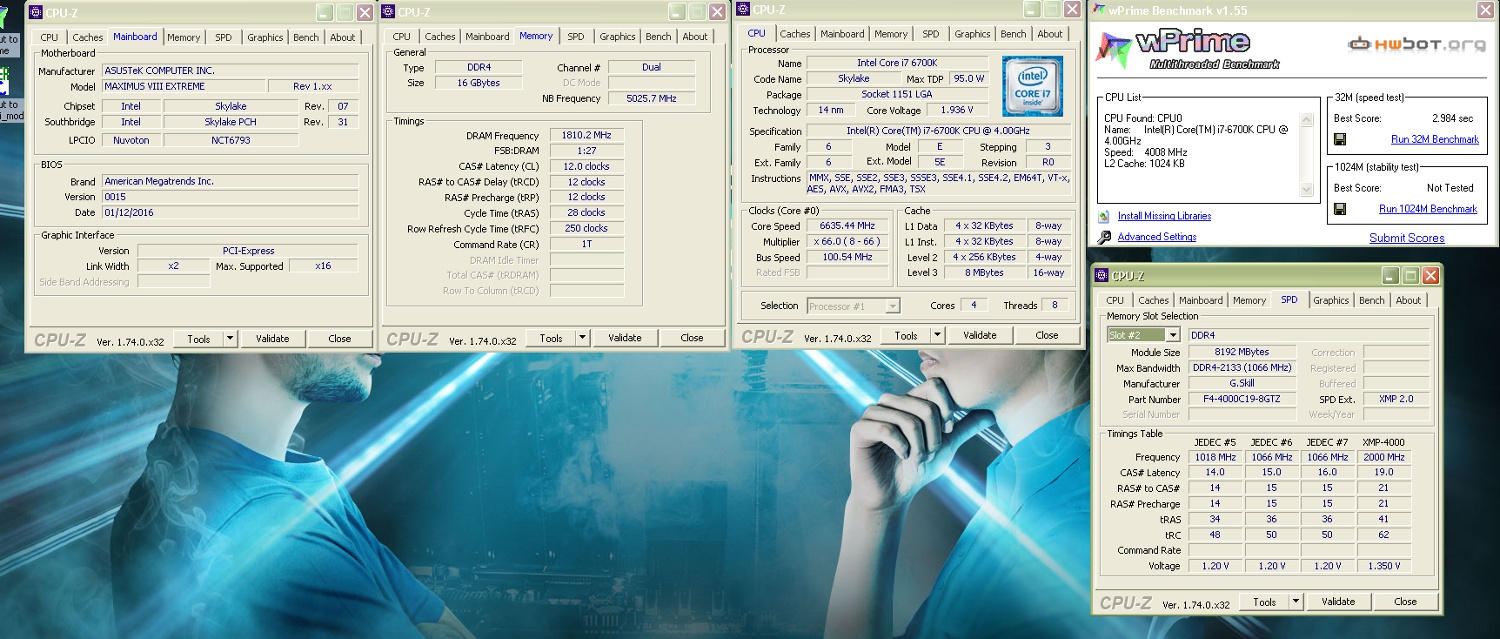Click the Intel Core i7 logo badge
This screenshot has height=639, width=1500.
tap(1032, 86)
